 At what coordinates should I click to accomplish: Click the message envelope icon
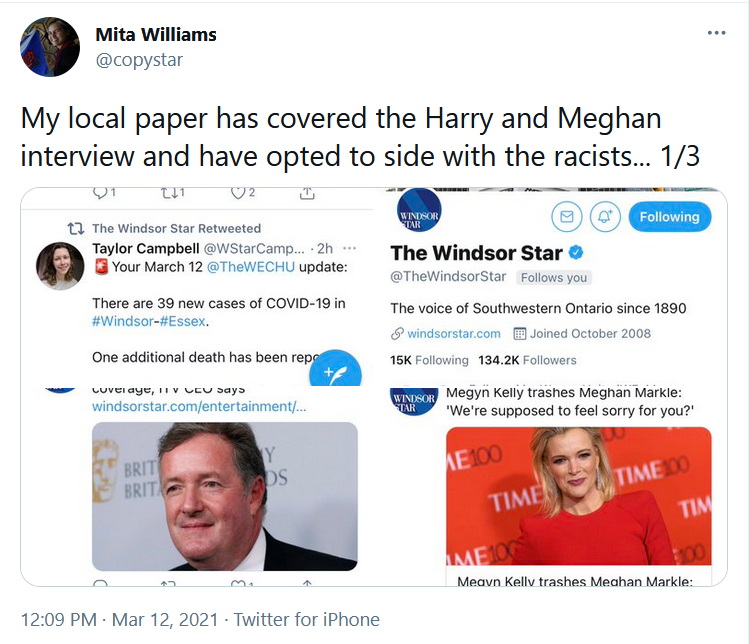click(567, 217)
